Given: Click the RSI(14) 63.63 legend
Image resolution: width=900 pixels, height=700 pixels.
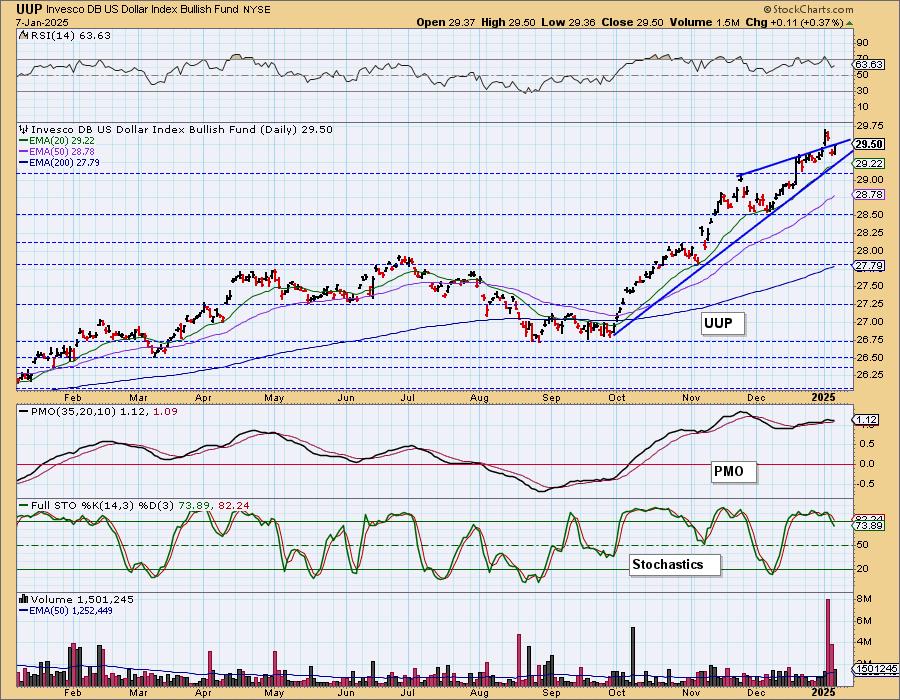Looking at the screenshot, I should point(65,36).
